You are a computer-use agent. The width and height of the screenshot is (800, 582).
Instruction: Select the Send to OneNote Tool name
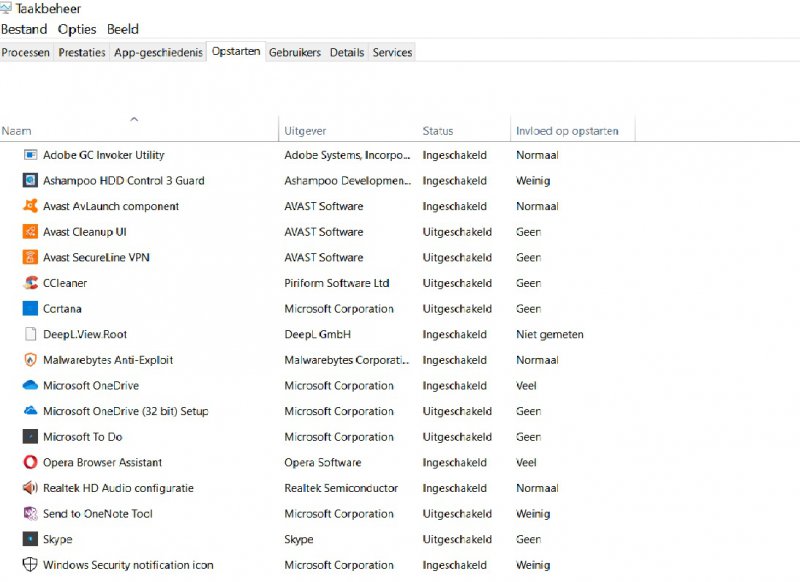point(97,513)
